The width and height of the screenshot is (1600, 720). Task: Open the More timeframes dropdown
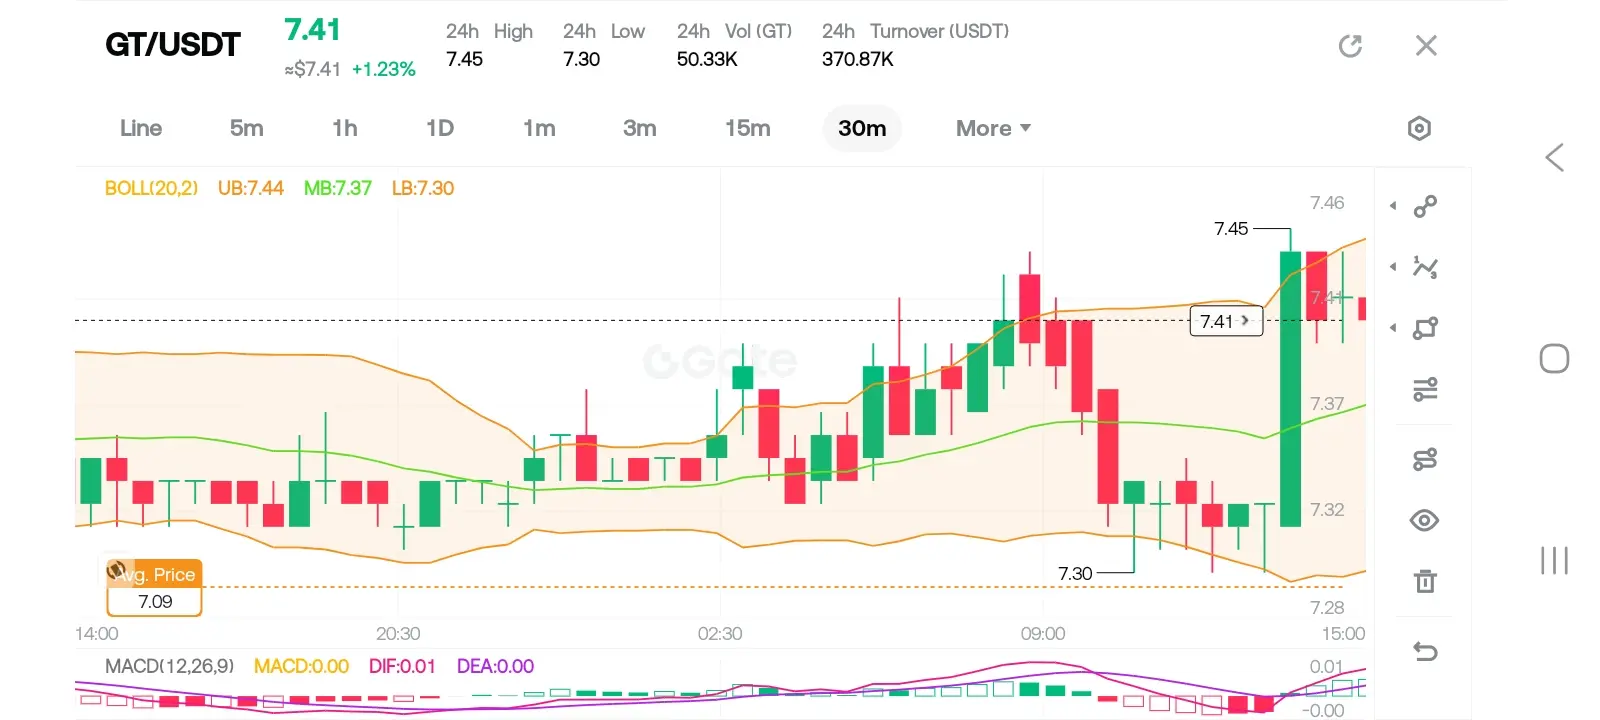click(x=993, y=128)
